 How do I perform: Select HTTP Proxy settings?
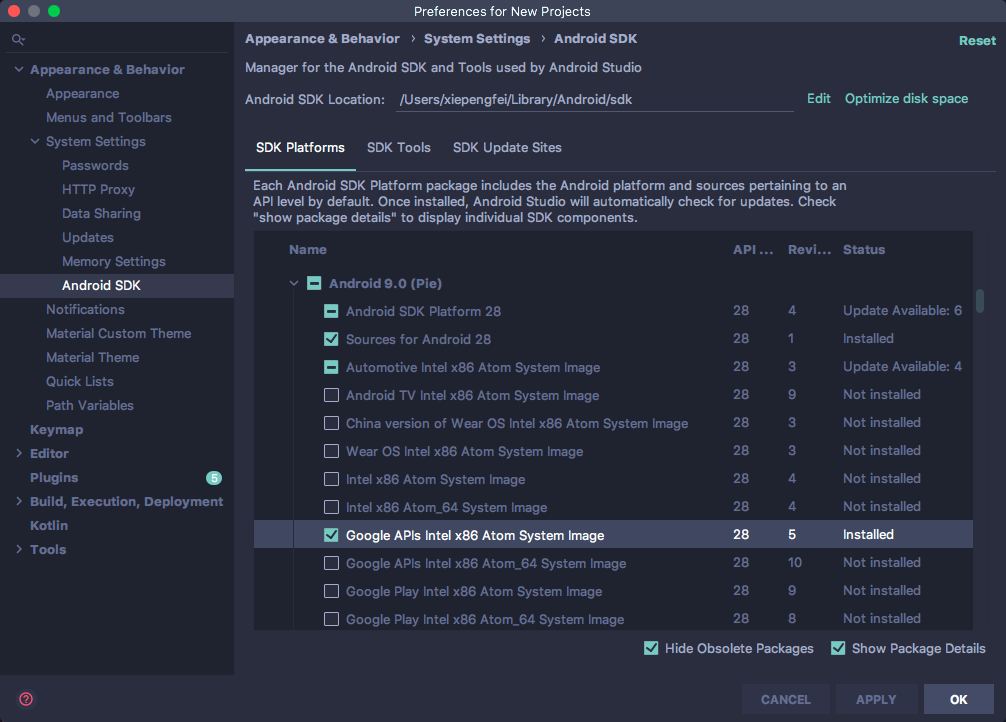(x=98, y=189)
